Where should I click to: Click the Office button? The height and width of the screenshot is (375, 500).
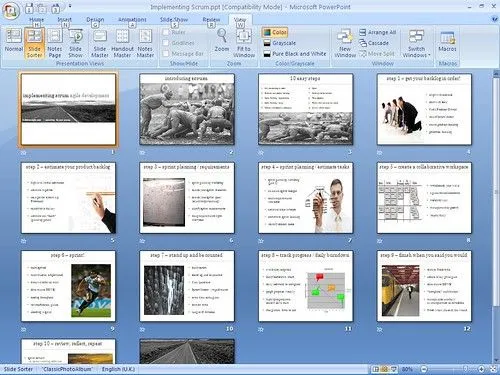tap(11, 10)
